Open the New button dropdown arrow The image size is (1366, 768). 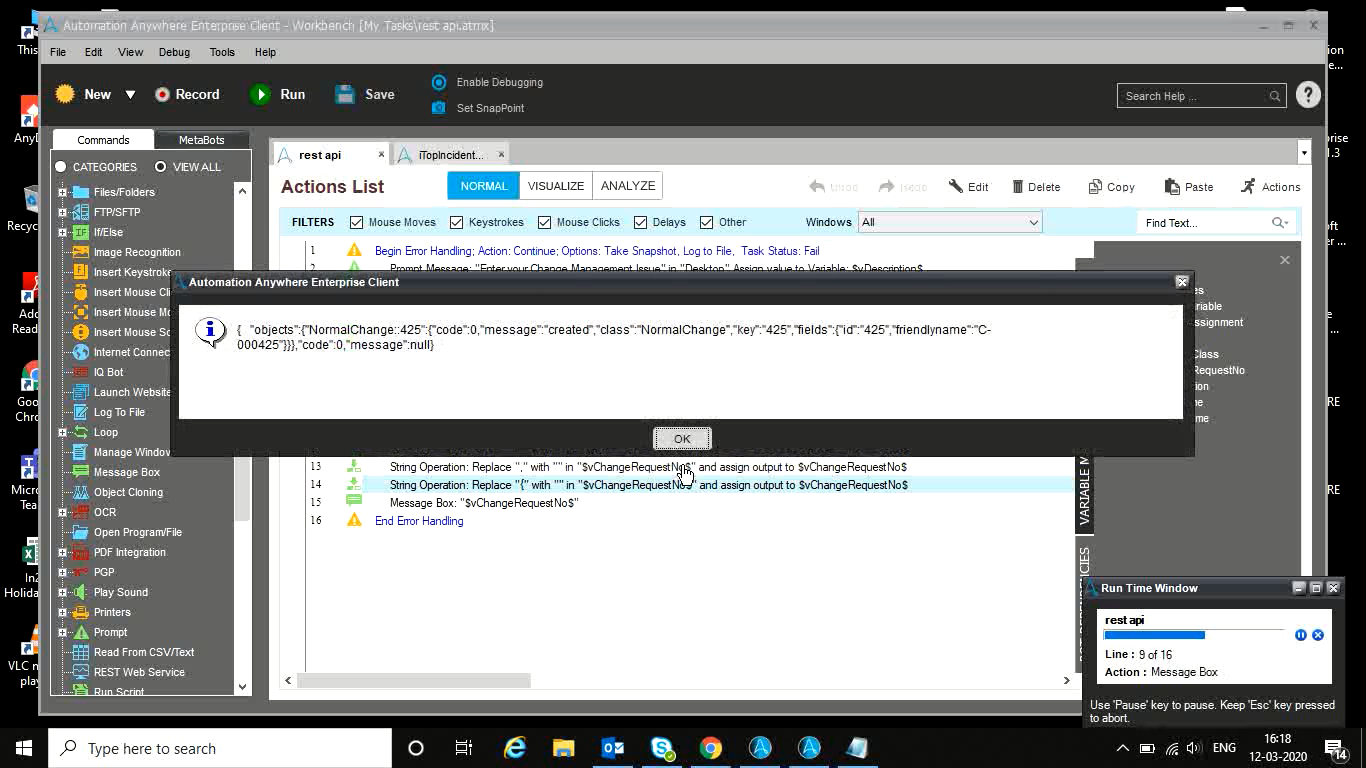[x=130, y=95]
